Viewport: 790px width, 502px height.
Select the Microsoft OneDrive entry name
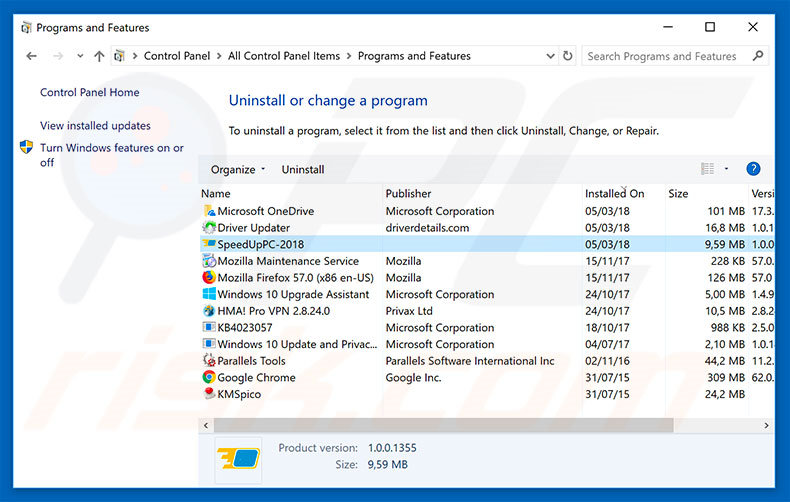point(266,211)
